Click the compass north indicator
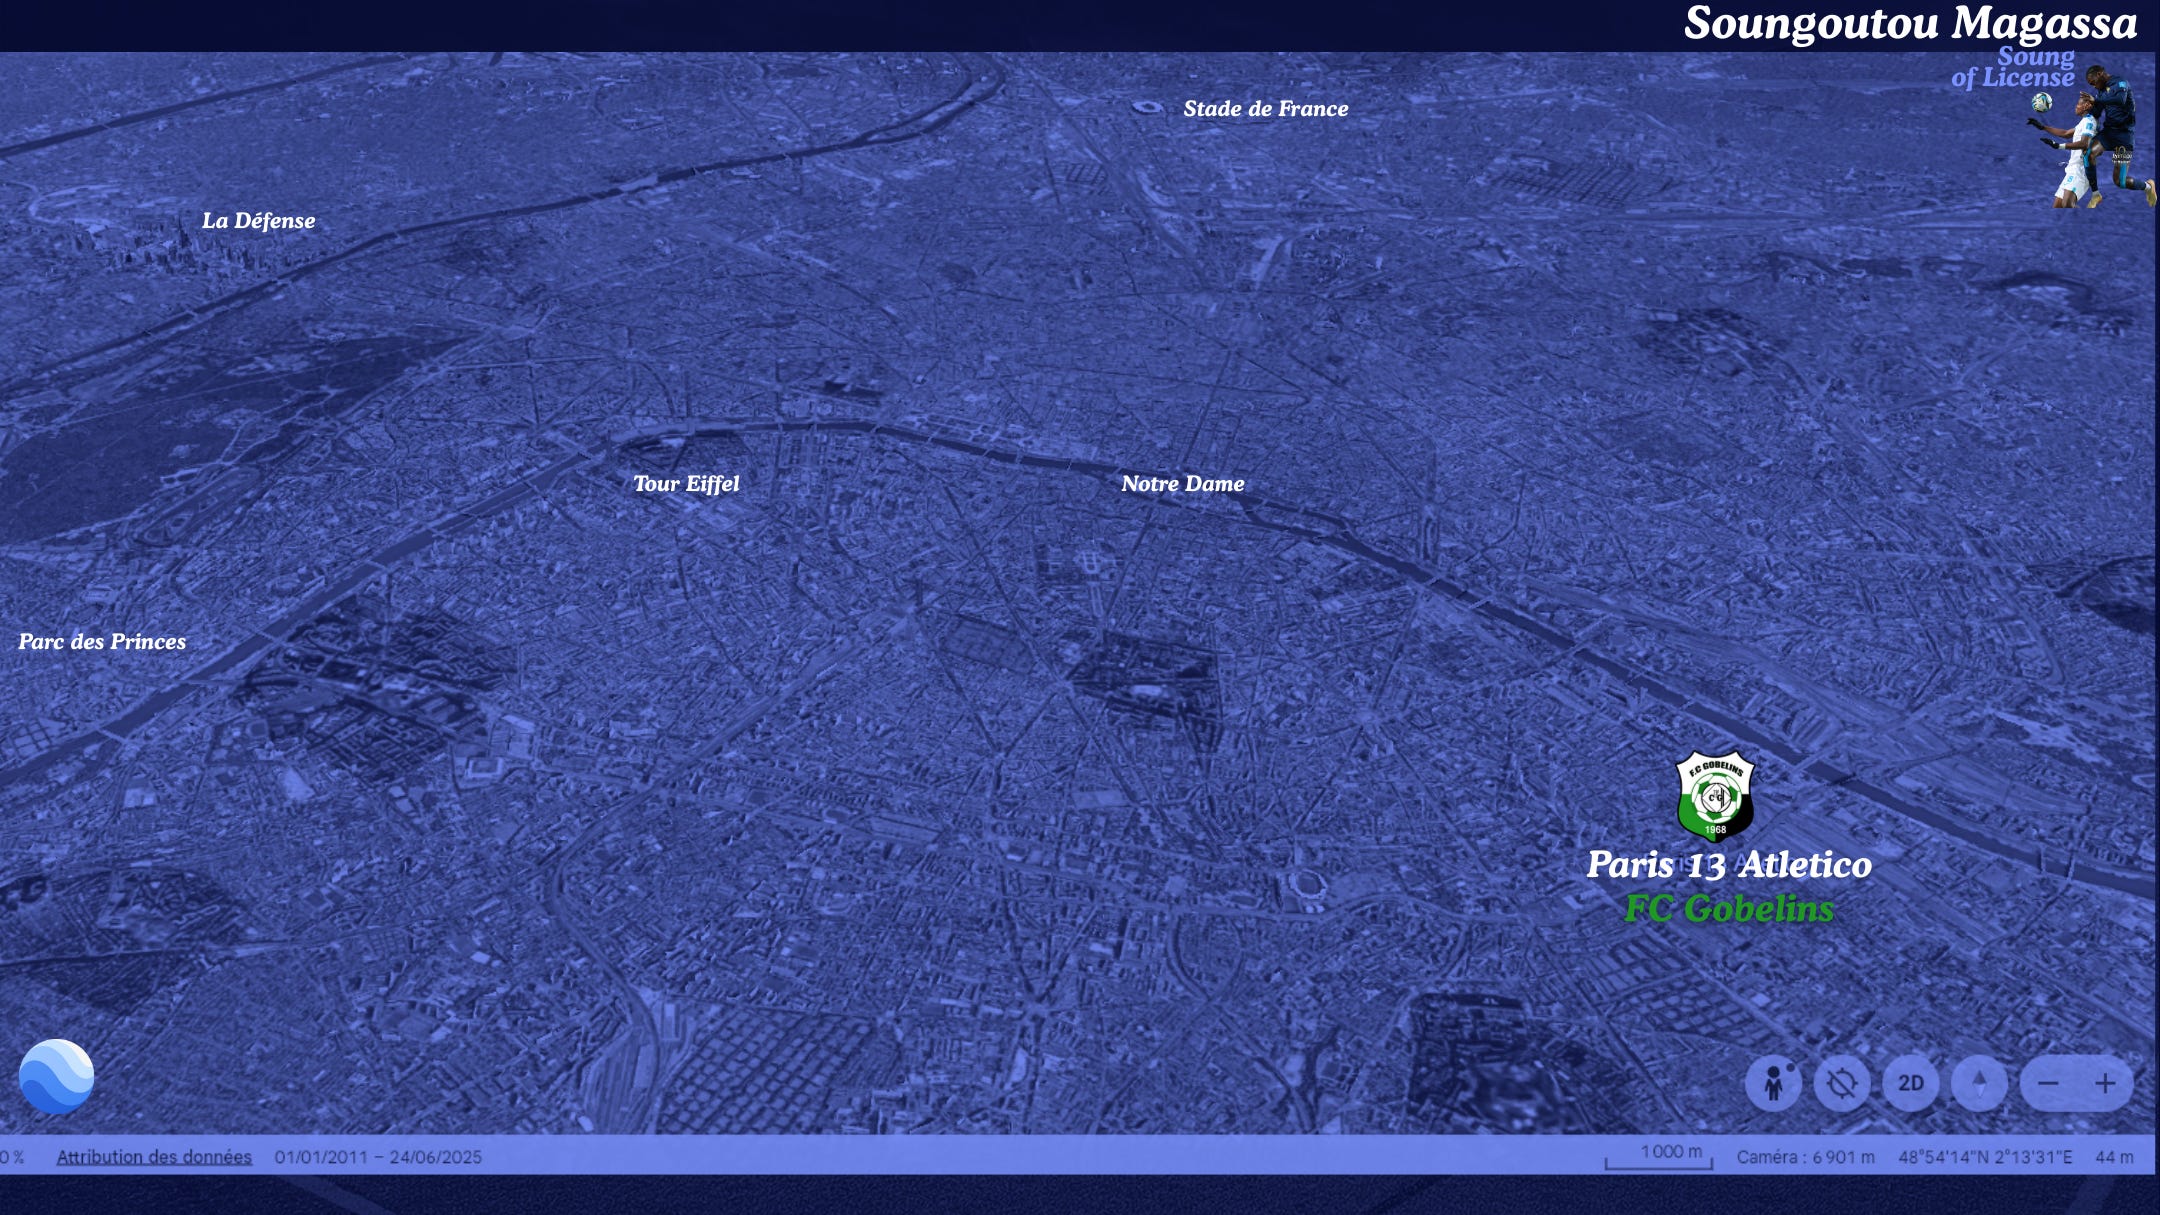The width and height of the screenshot is (2160, 1215). click(x=1979, y=1083)
